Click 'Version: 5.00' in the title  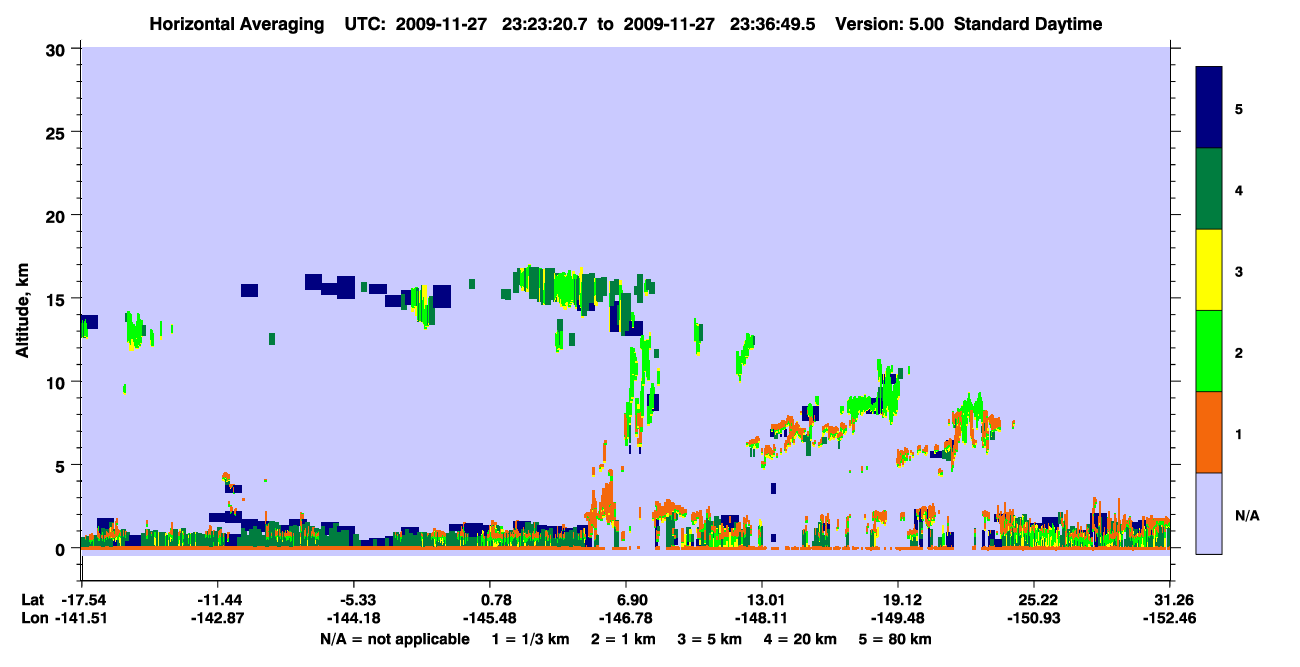coord(890,24)
